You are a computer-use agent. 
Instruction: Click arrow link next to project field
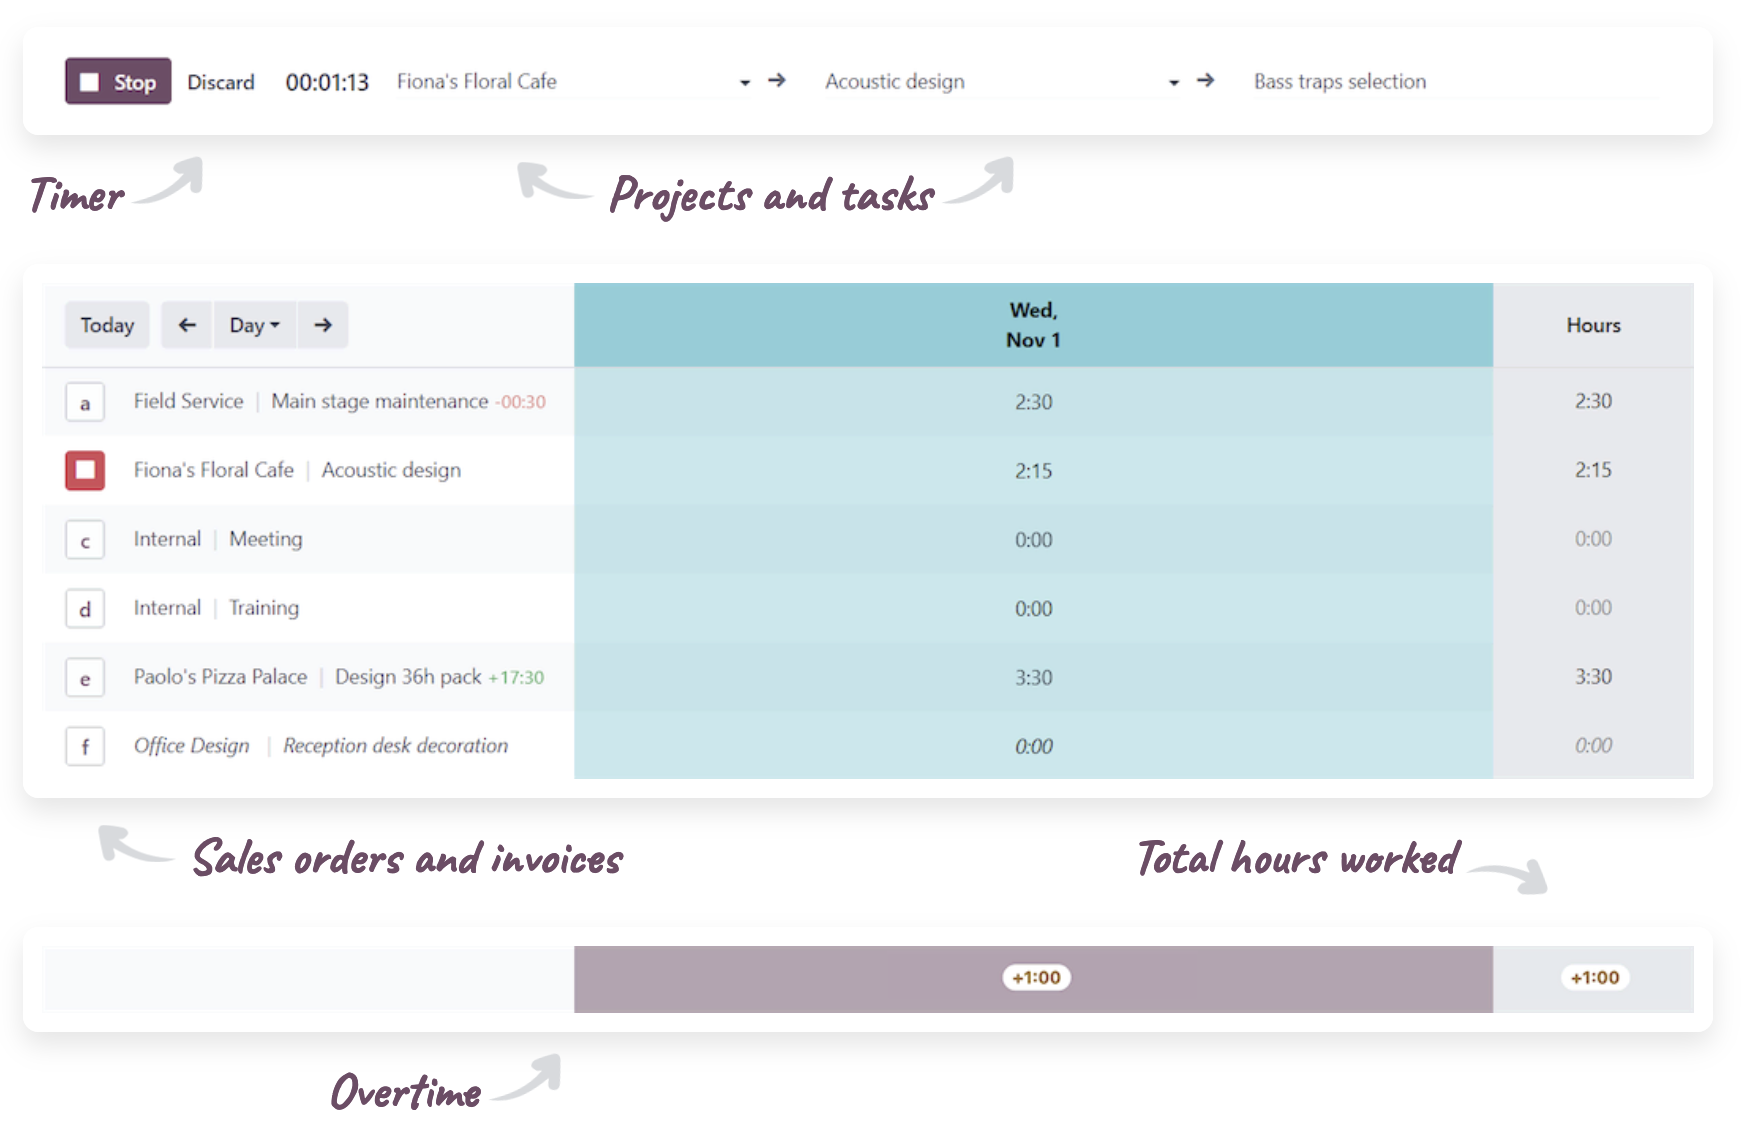(x=777, y=80)
